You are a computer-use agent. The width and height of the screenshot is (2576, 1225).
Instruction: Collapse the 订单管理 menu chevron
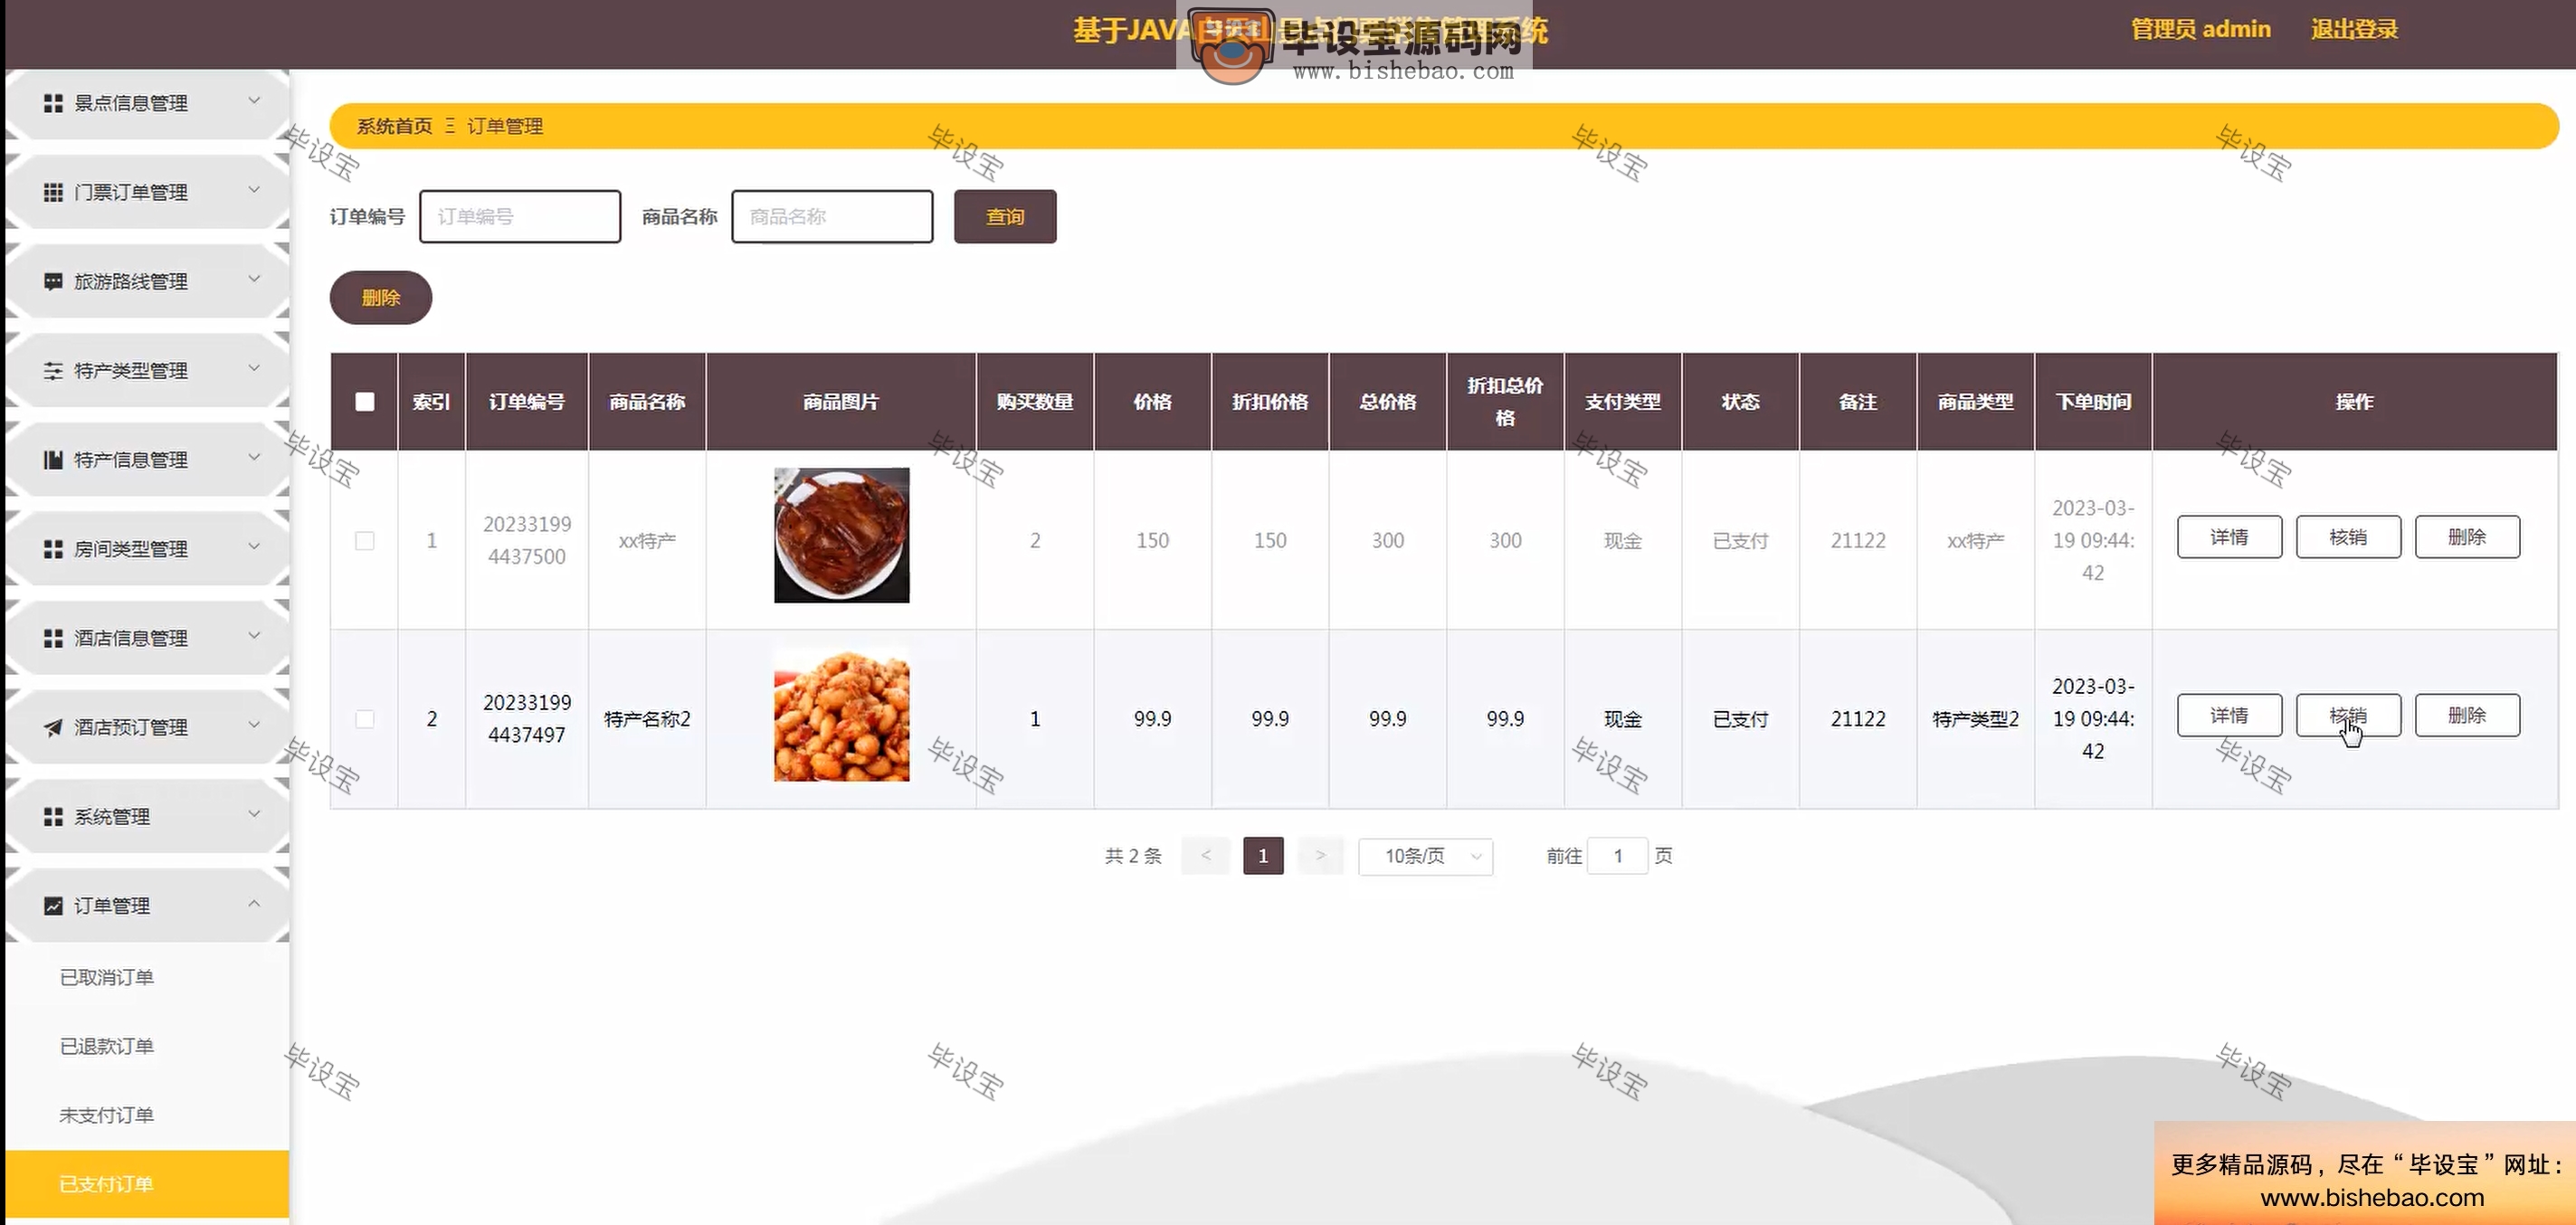[254, 903]
